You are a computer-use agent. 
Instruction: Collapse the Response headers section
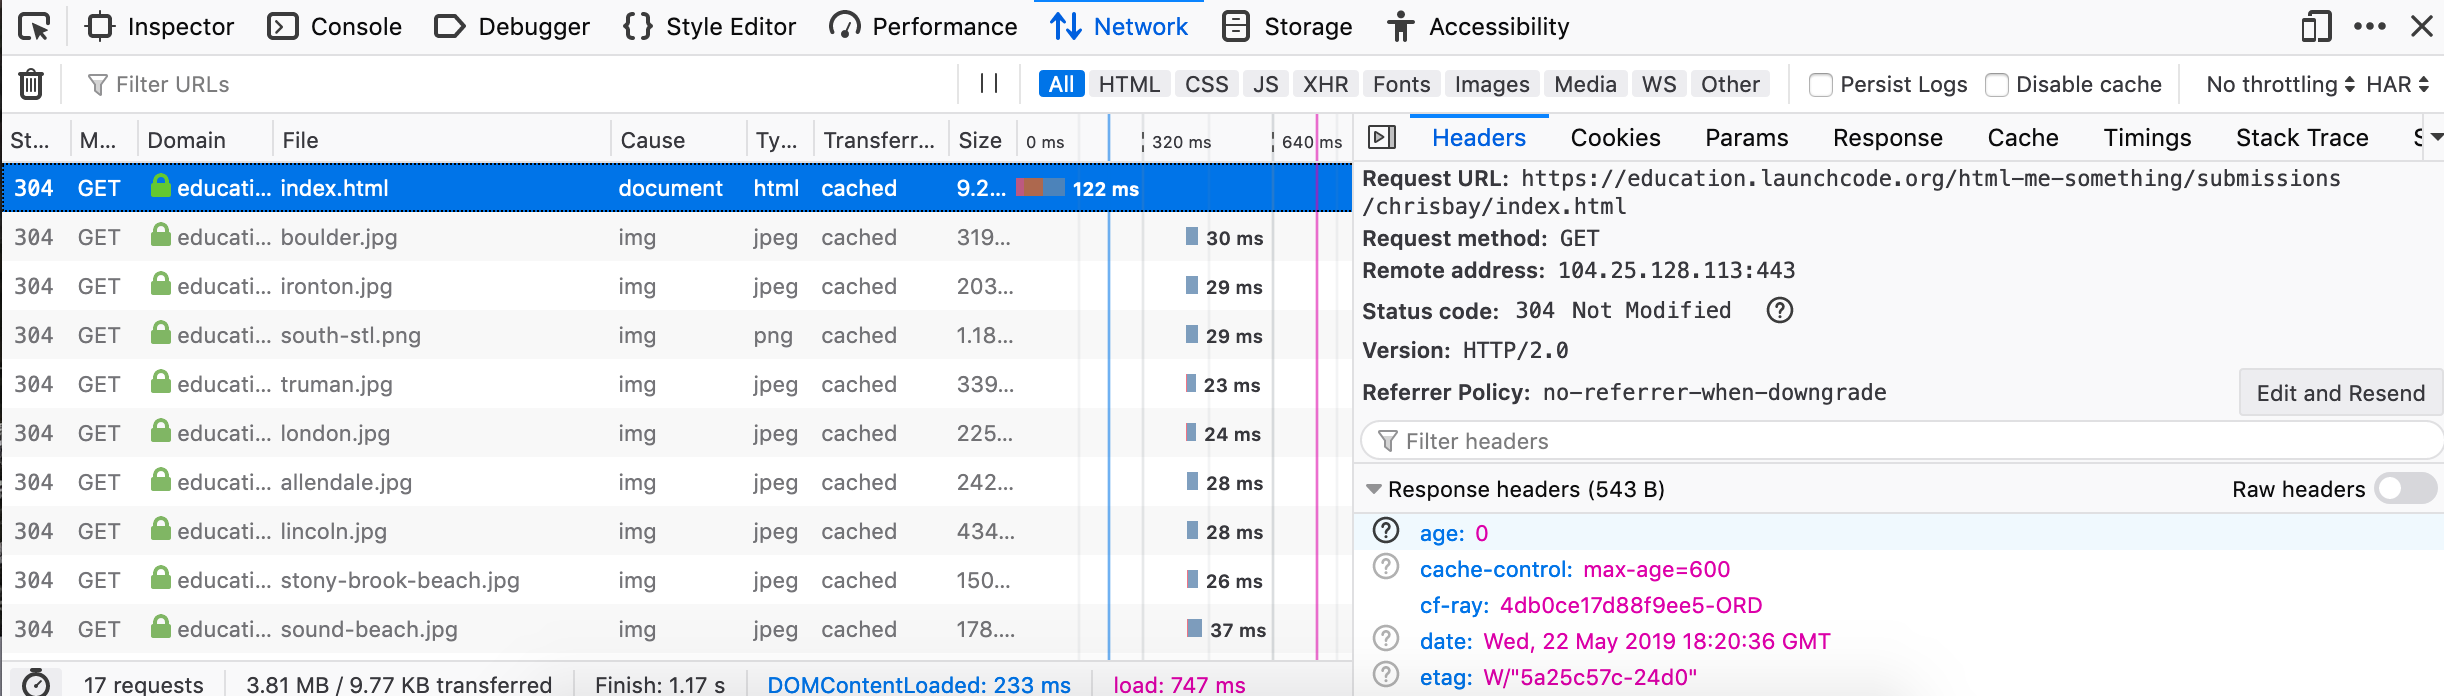click(x=1374, y=489)
